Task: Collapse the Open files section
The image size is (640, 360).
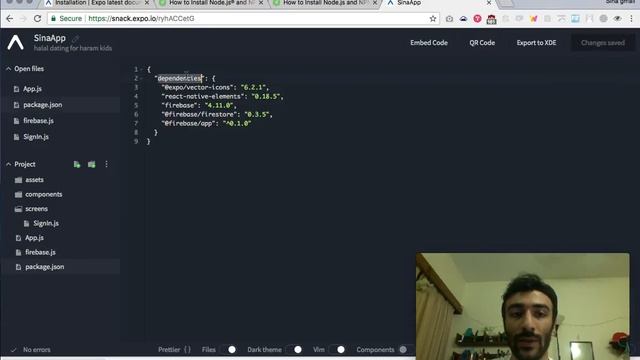Action: pyautogui.click(x=9, y=69)
